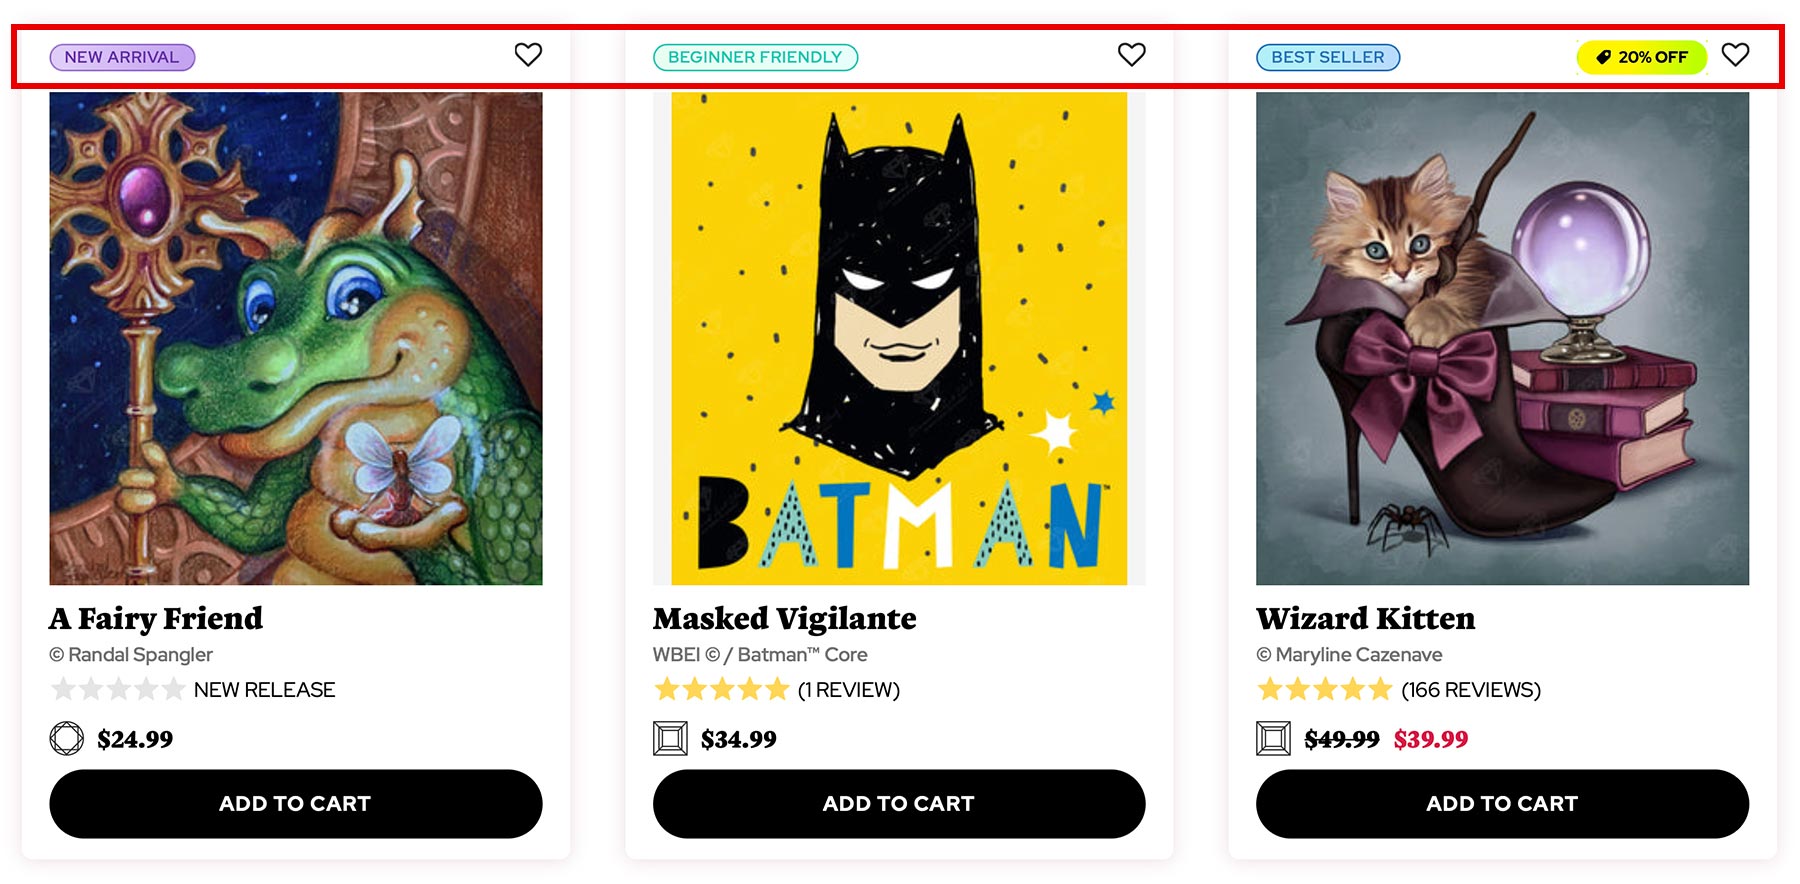This screenshot has height=884, width=1800.
Task: Add Masked Vigilante to cart
Action: pos(898,803)
